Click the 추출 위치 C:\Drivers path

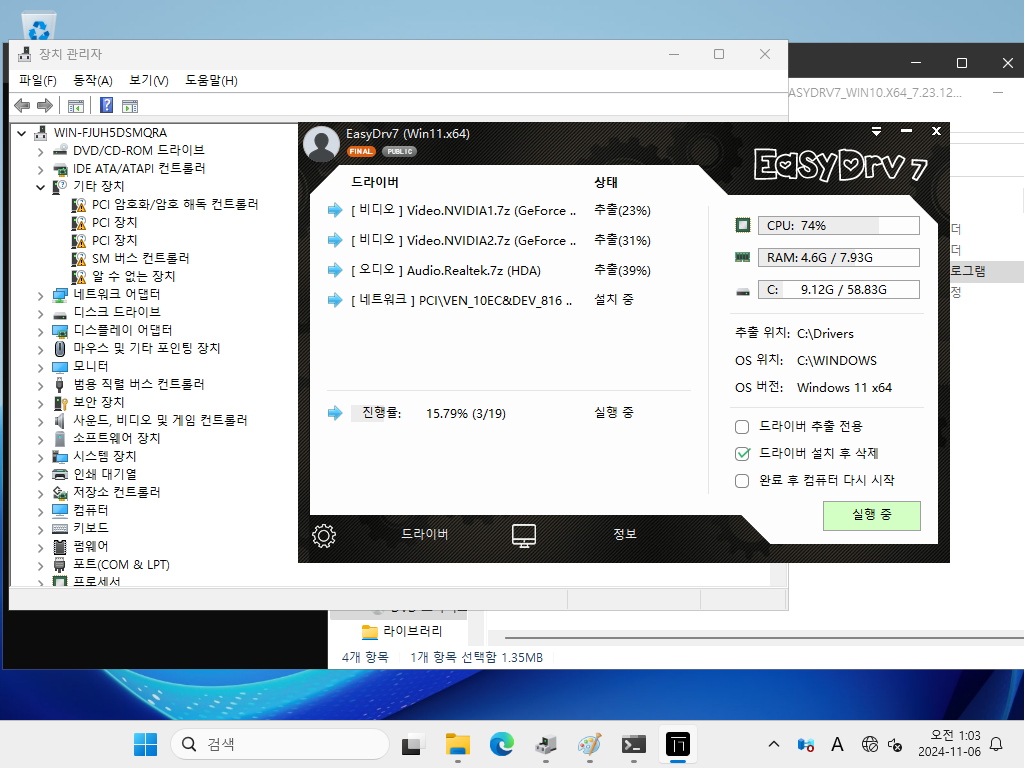[x=825, y=334]
